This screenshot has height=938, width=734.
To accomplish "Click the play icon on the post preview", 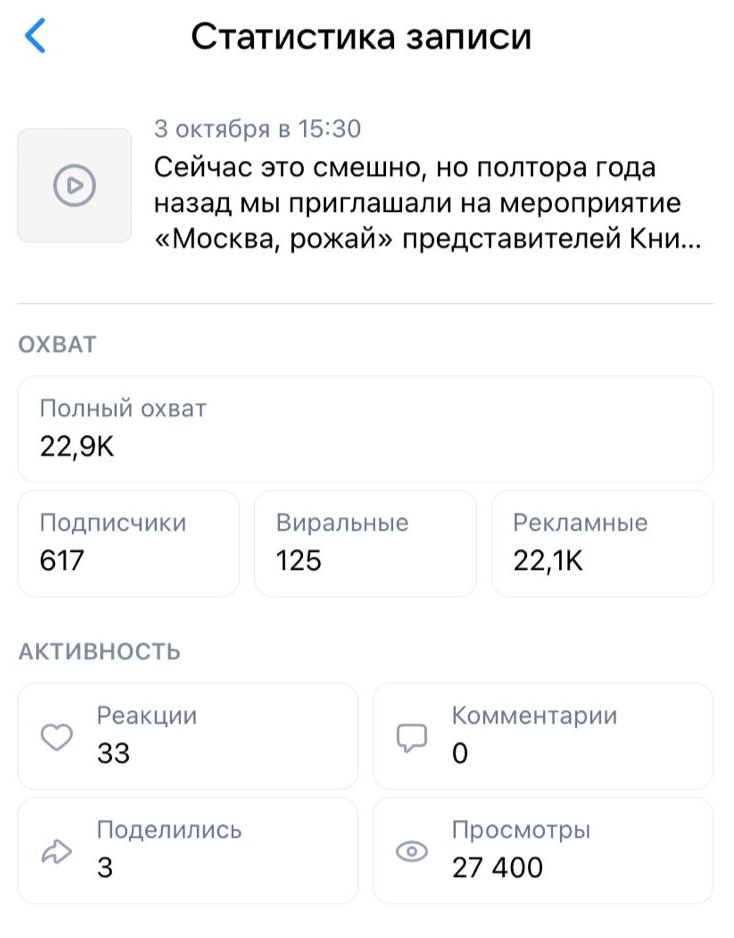I will 75,185.
